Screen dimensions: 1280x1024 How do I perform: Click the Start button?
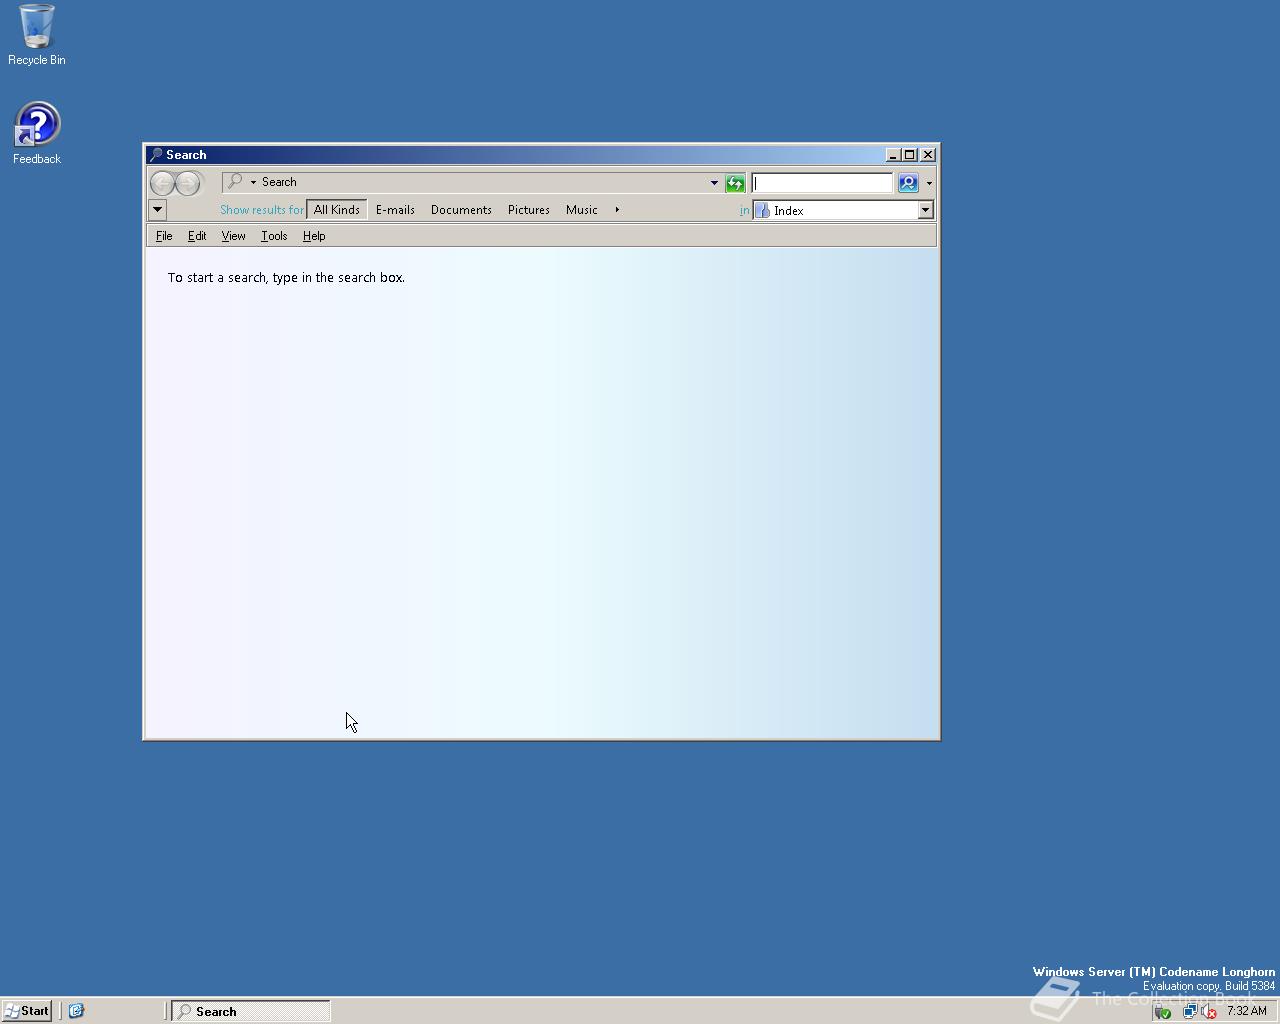click(x=27, y=1011)
